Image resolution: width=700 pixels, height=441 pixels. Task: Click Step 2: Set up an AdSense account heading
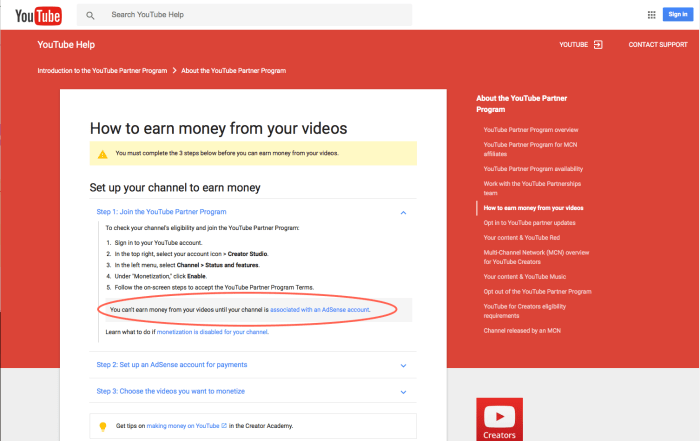click(x=171, y=365)
